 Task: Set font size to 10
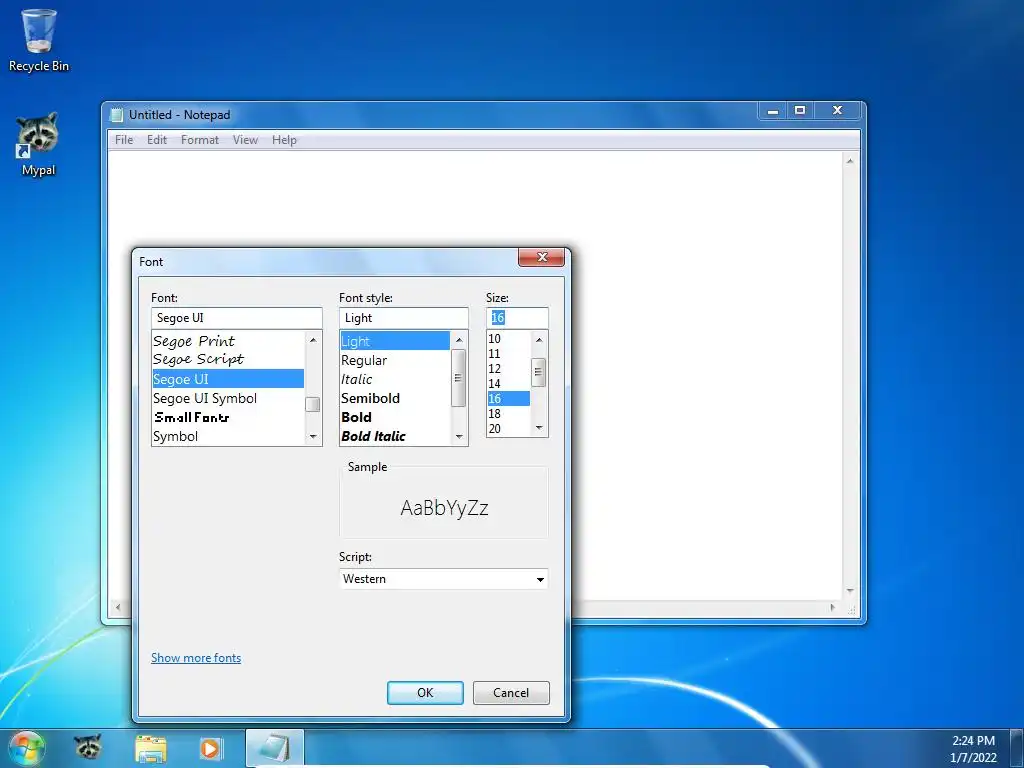[x=508, y=339]
